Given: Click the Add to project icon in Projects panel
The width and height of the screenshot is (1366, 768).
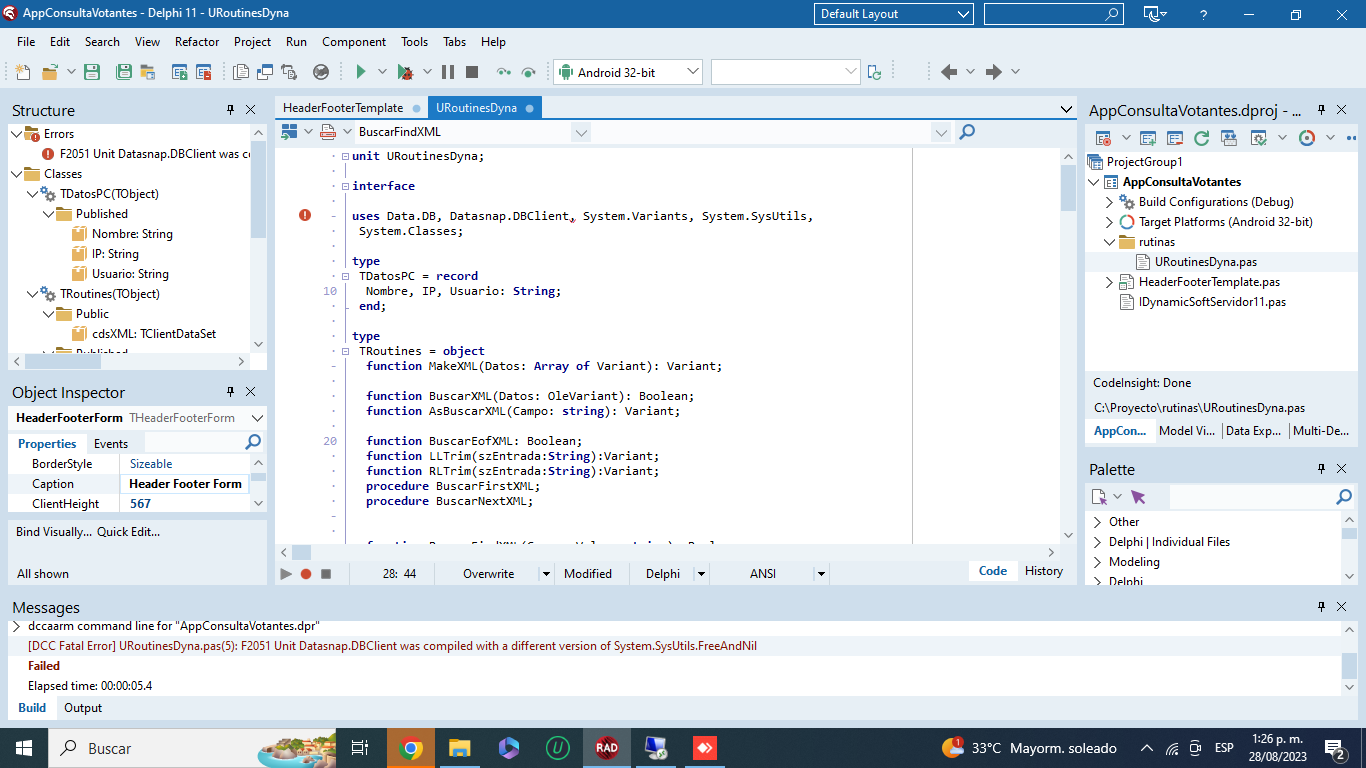Looking at the screenshot, I should tap(1148, 138).
